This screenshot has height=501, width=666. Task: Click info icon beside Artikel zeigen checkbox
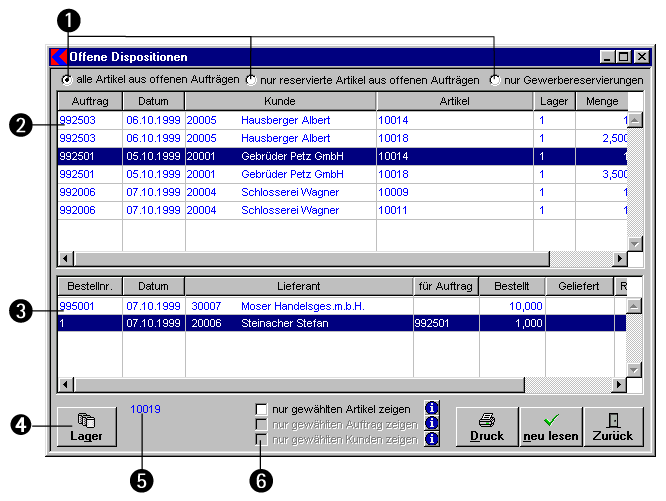click(x=432, y=408)
